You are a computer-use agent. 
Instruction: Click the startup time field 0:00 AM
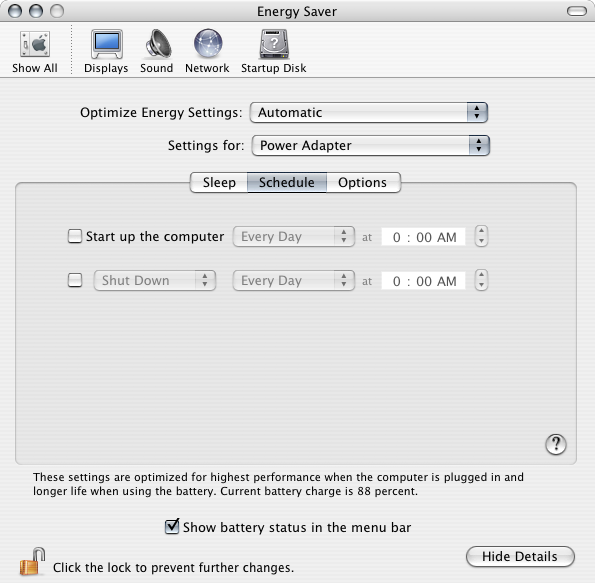tap(423, 237)
